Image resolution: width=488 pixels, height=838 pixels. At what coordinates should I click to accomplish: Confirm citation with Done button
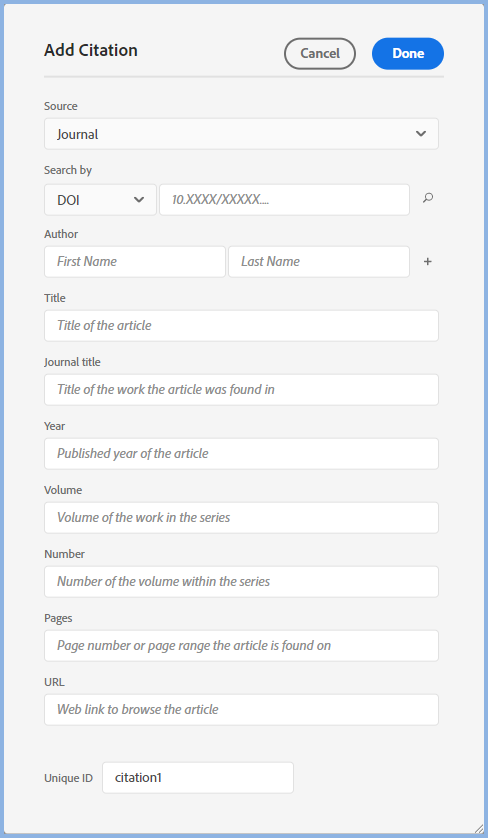(x=408, y=53)
